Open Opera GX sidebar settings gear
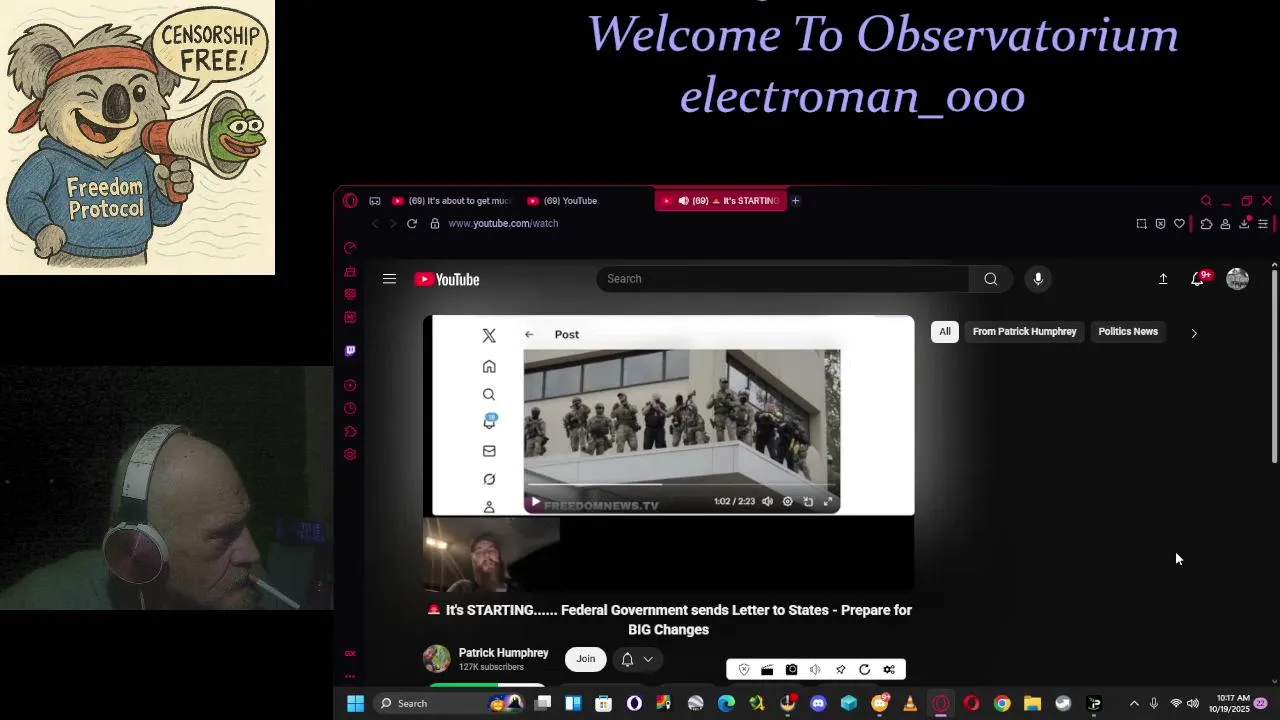The image size is (1280, 720). (x=350, y=454)
